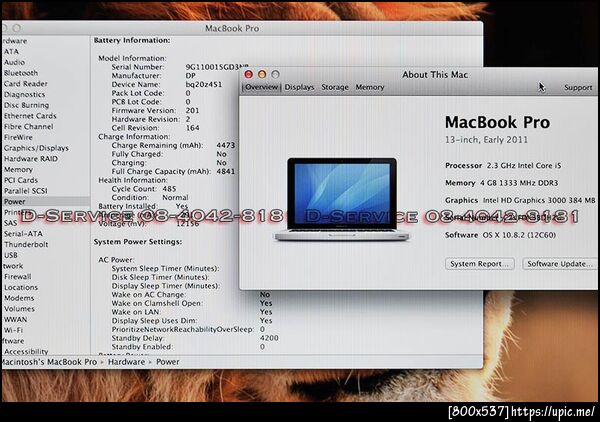Select Firewall in network section
Screen dimensions: 600x422
pyautogui.click(x=18, y=276)
